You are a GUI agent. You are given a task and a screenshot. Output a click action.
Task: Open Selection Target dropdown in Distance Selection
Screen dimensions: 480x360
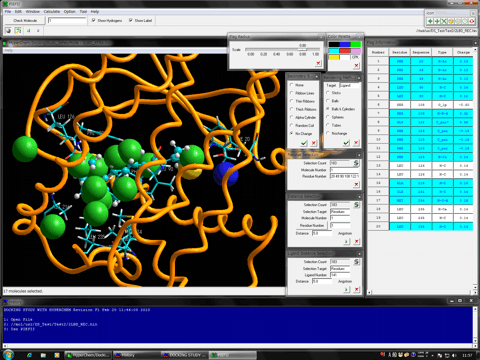click(x=340, y=211)
